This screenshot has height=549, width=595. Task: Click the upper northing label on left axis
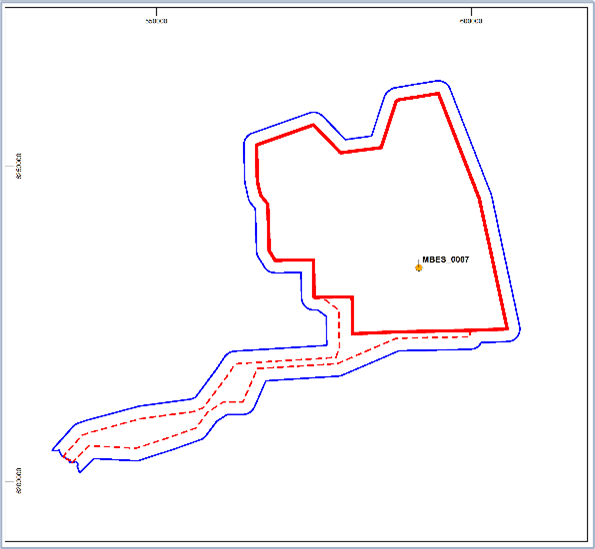[19, 166]
